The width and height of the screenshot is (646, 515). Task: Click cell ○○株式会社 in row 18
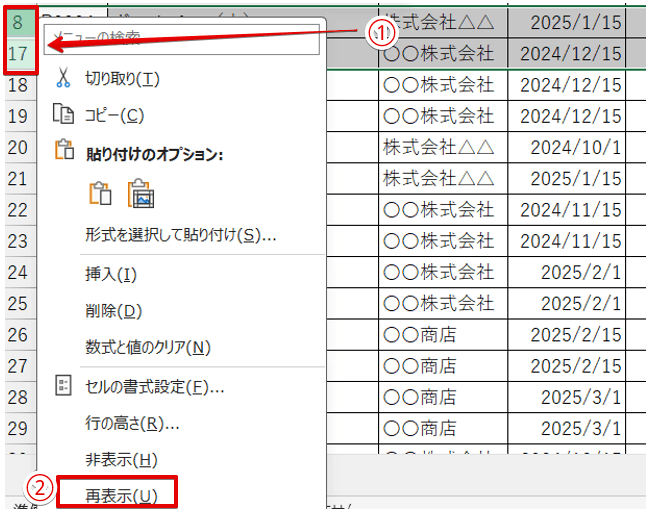443,85
